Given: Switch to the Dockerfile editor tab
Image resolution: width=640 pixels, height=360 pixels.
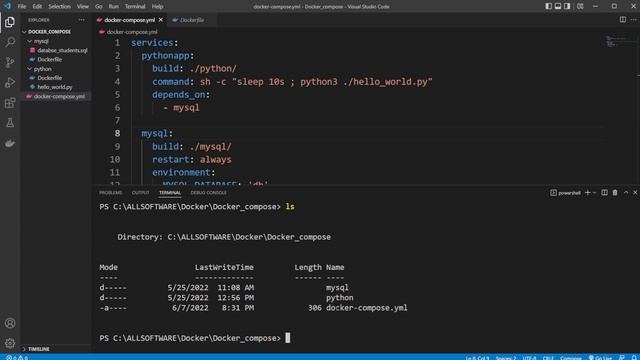Looking at the screenshot, I should (x=191, y=20).
